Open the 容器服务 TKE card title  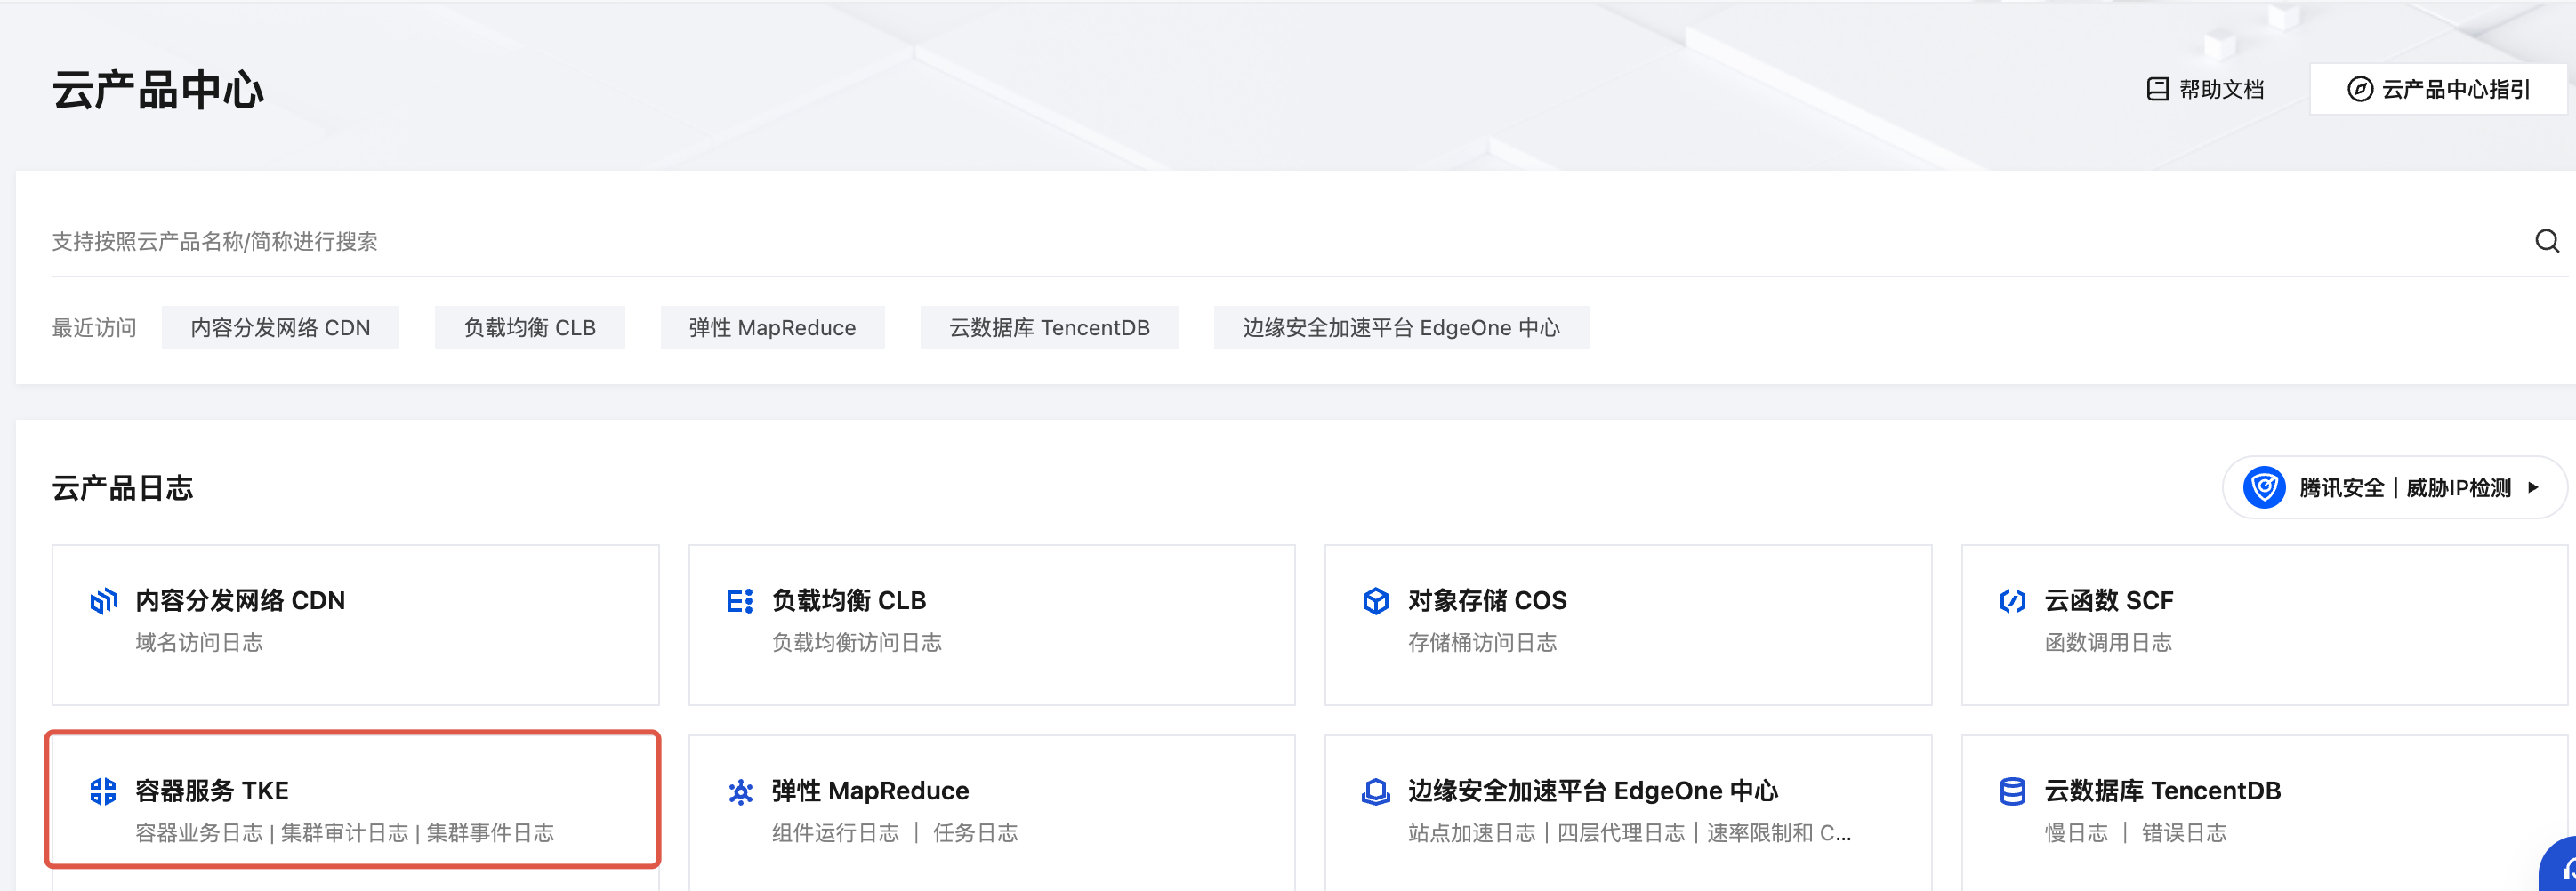pos(212,791)
